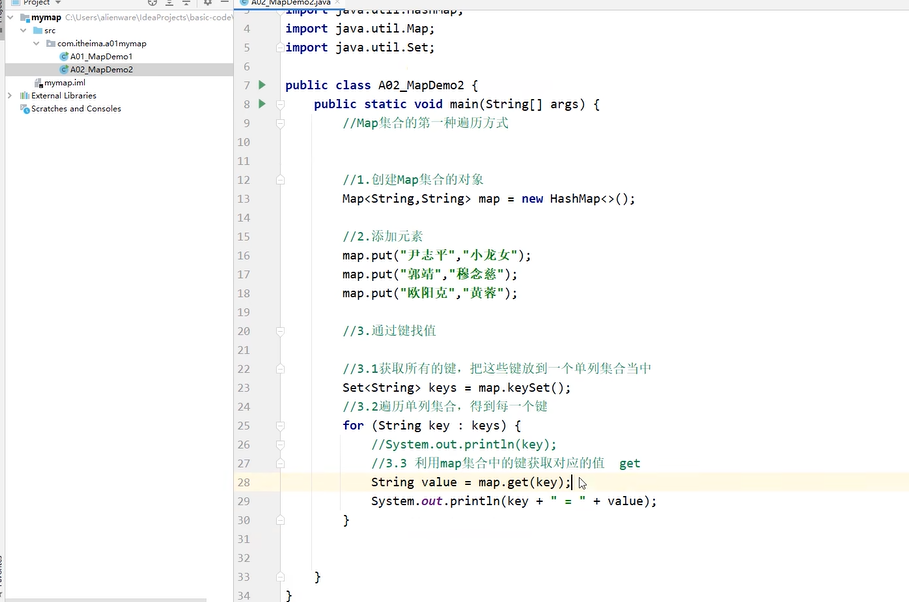
Task: Click the A02_MapDemo2 class file icon
Action: (x=64, y=69)
